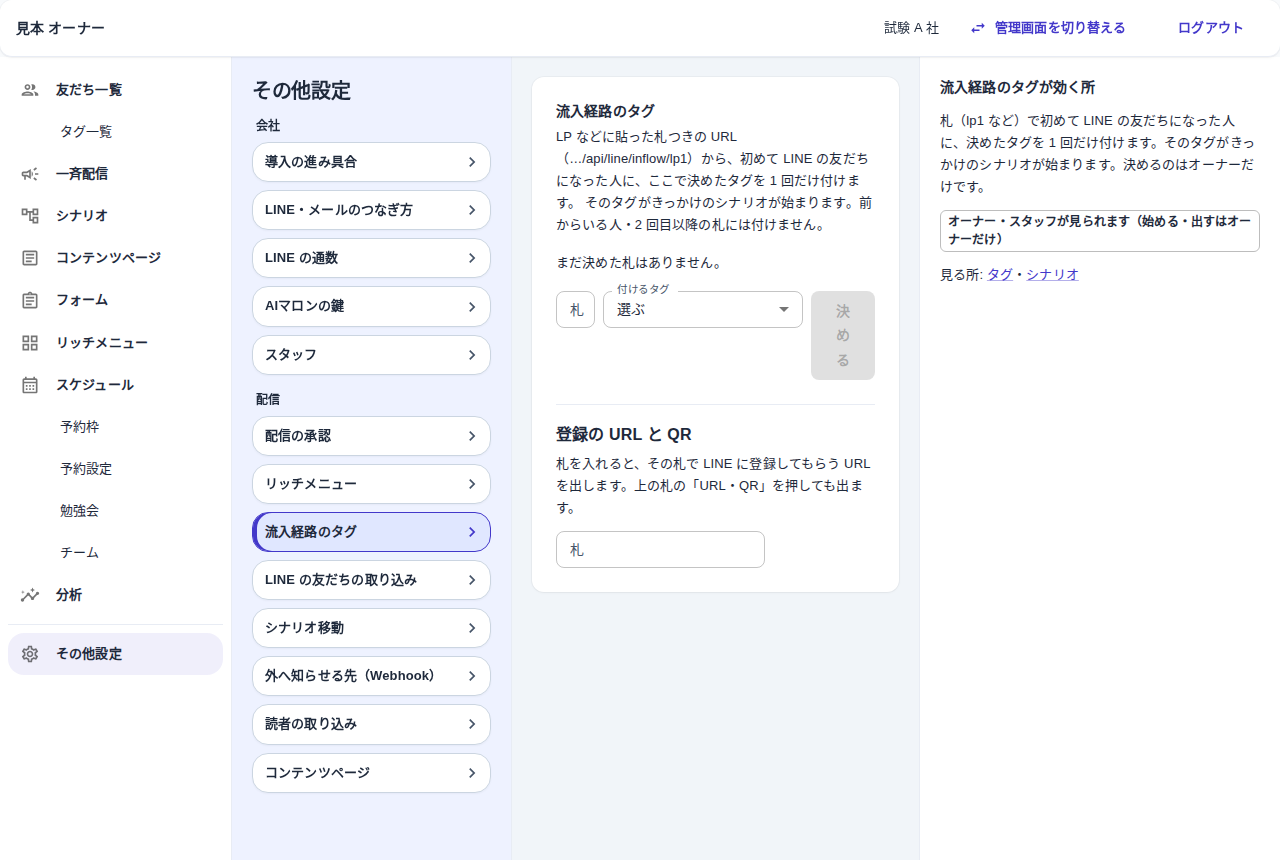Screen dimensions: 1280x860
Task: Click the その他設定 gear icon
Action: point(30,654)
